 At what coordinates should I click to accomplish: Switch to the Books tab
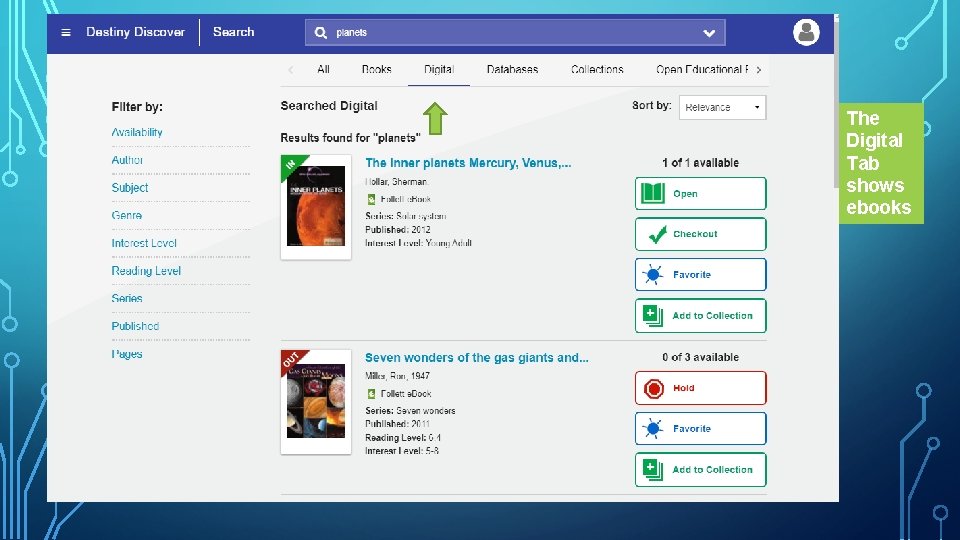[x=376, y=70]
